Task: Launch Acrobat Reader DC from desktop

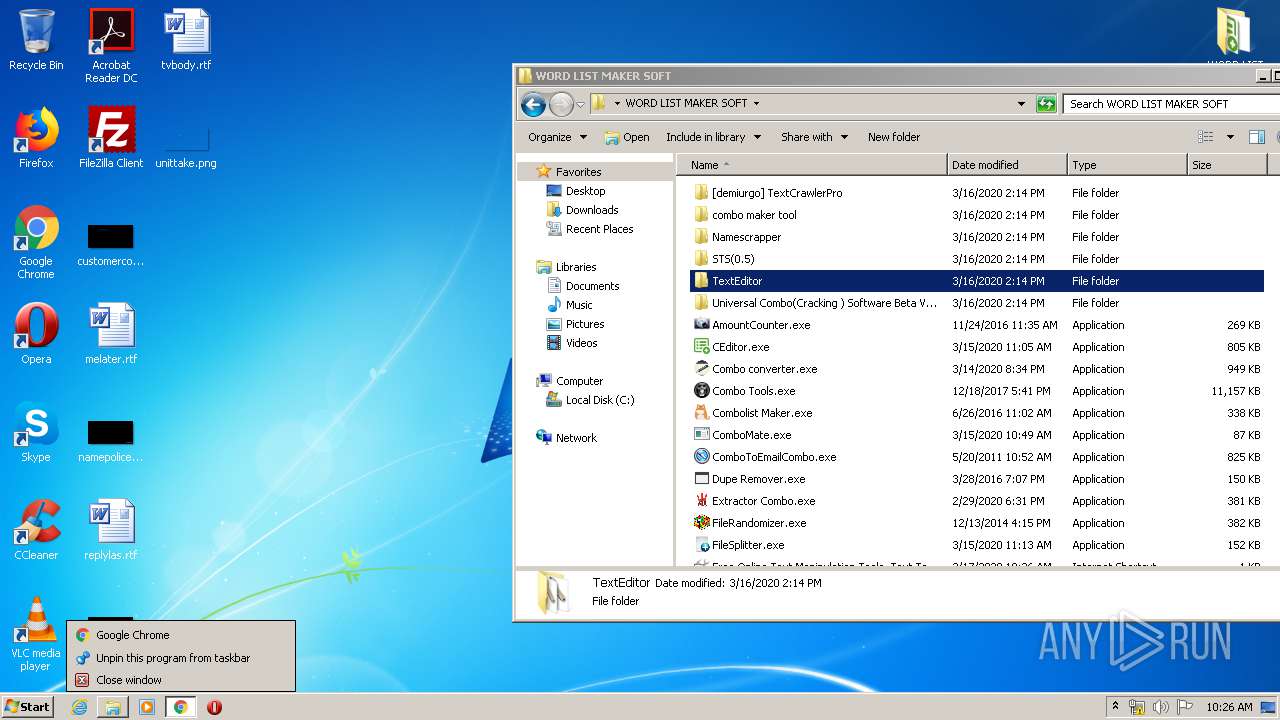Action: [111, 46]
